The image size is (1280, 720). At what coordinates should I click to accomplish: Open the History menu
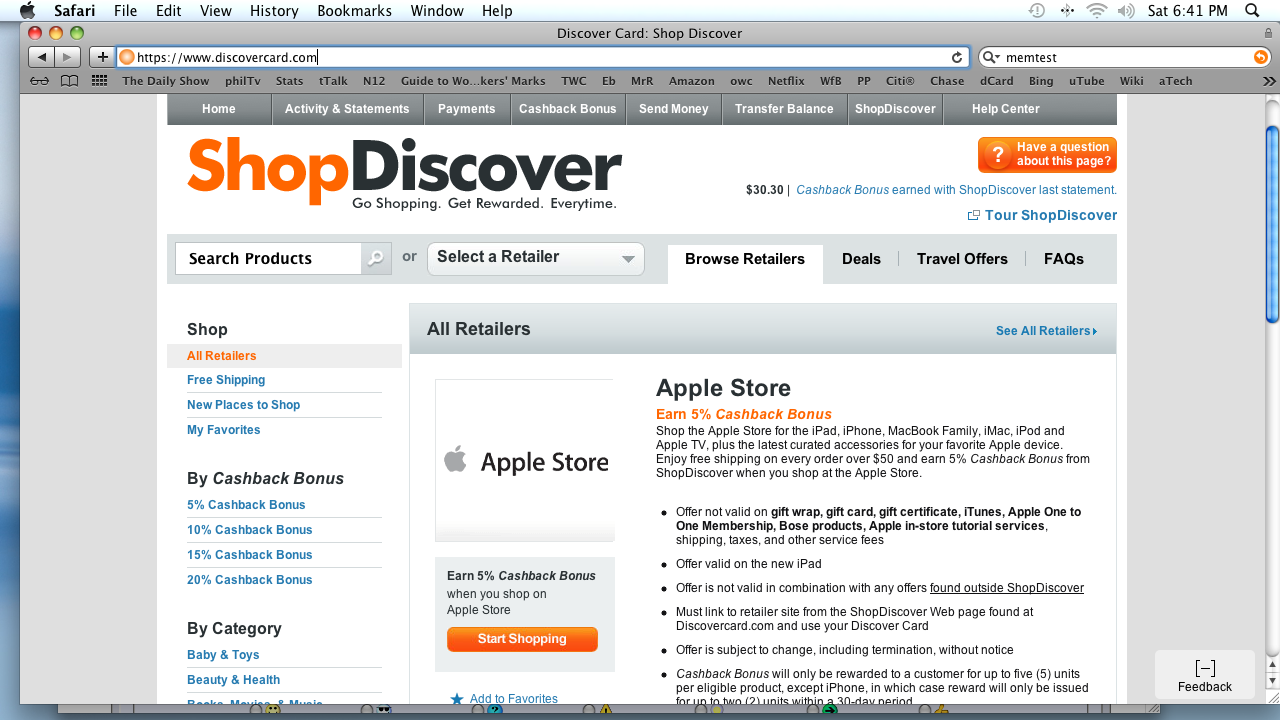click(274, 11)
